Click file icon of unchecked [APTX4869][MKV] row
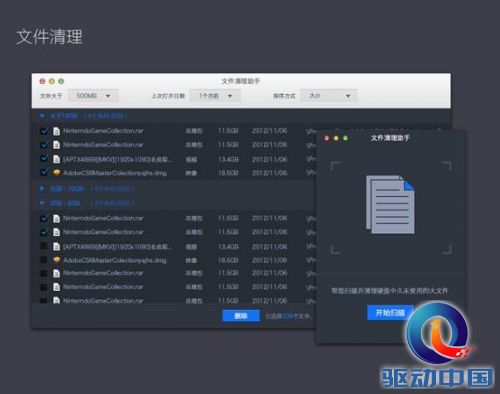 pyautogui.click(x=56, y=246)
